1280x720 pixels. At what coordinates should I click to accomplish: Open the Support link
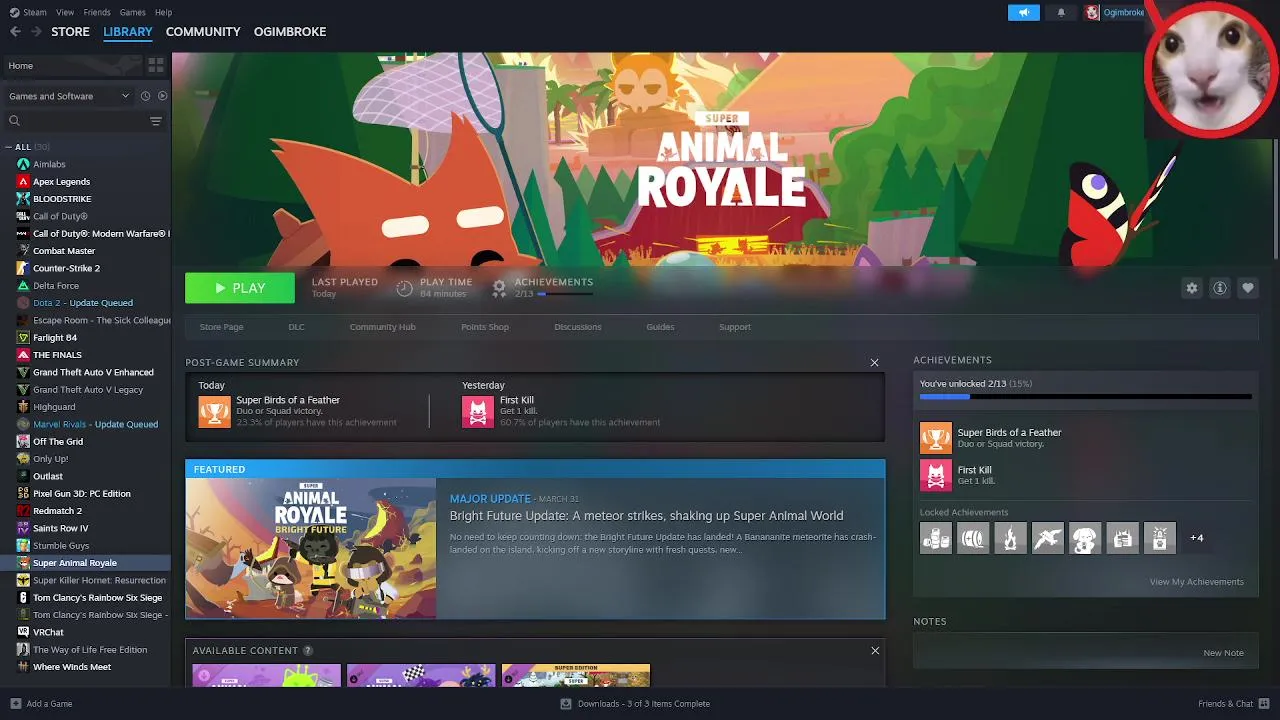click(735, 327)
